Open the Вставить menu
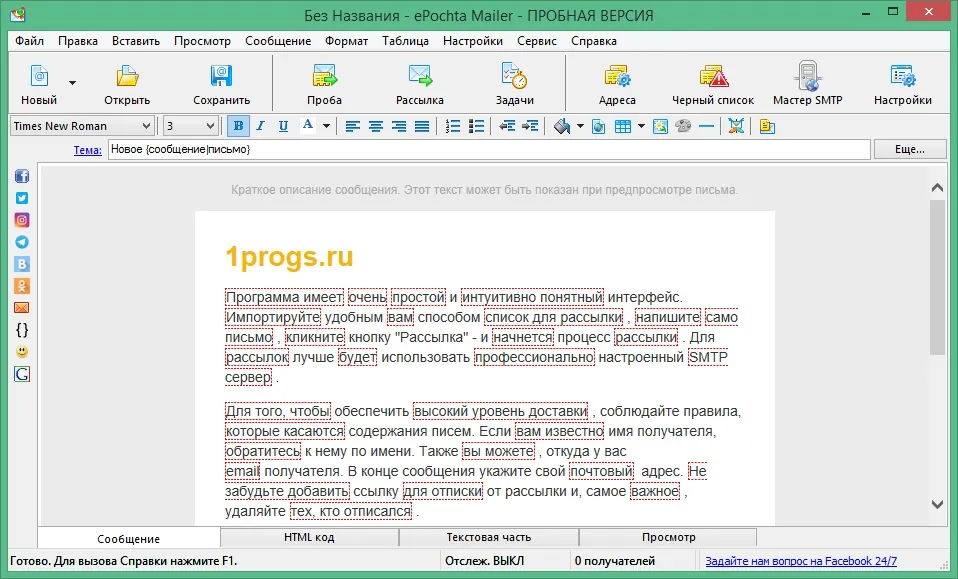958x579 pixels. click(x=136, y=41)
